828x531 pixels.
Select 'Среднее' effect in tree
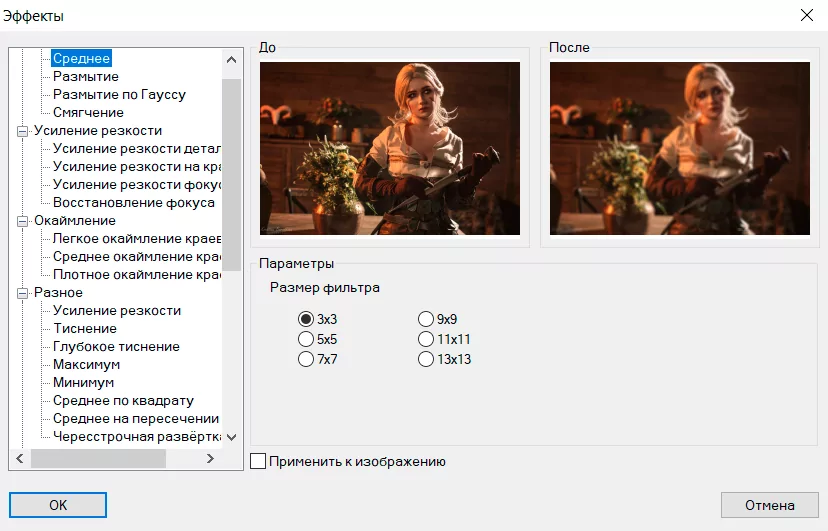click(x=81, y=58)
